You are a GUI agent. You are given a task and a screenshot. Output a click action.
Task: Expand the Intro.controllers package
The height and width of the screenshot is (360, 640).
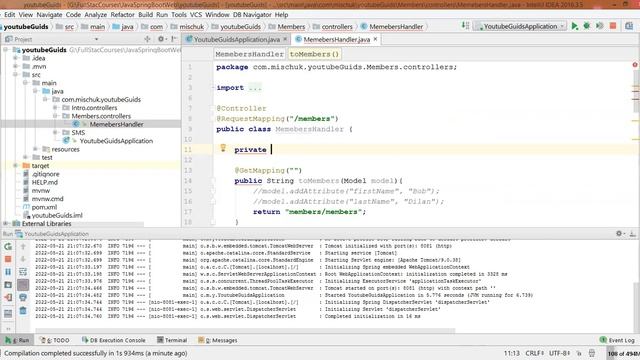(x=55, y=108)
